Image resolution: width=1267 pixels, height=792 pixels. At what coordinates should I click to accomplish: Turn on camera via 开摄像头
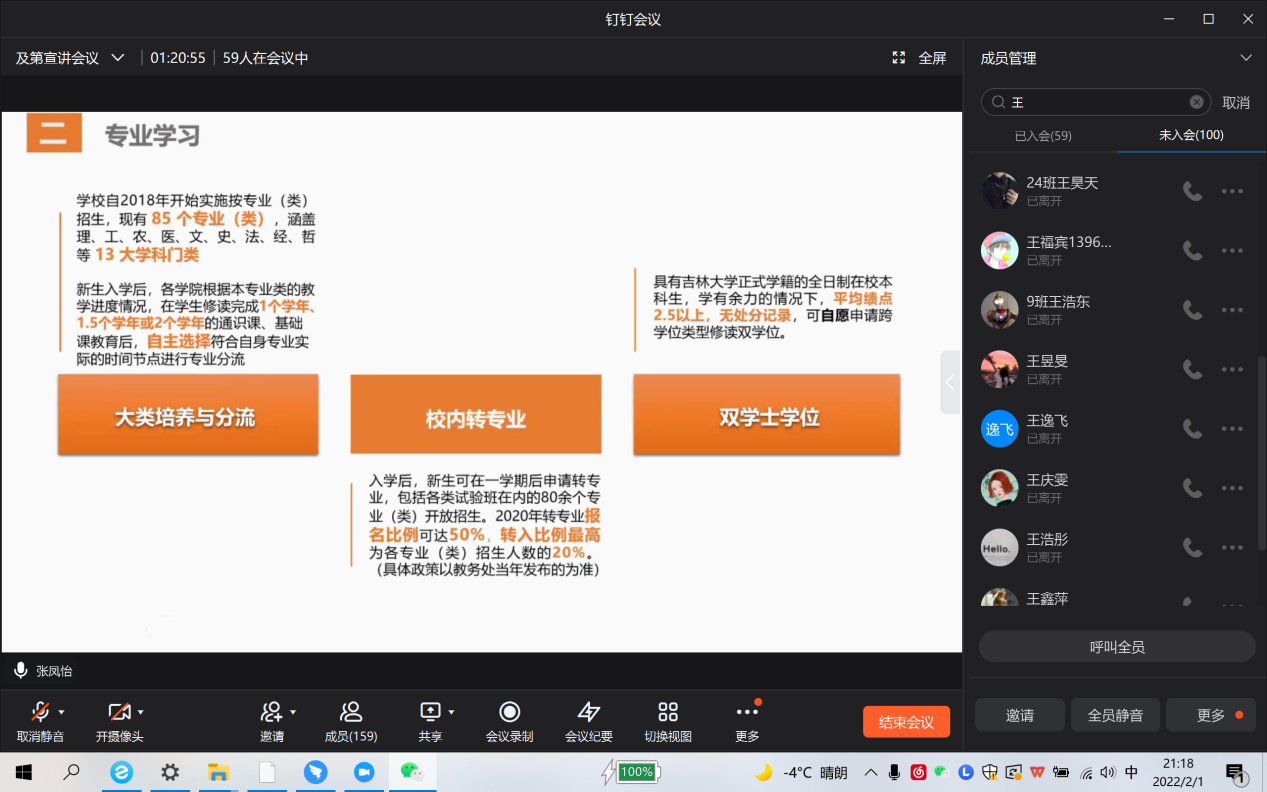click(x=119, y=712)
